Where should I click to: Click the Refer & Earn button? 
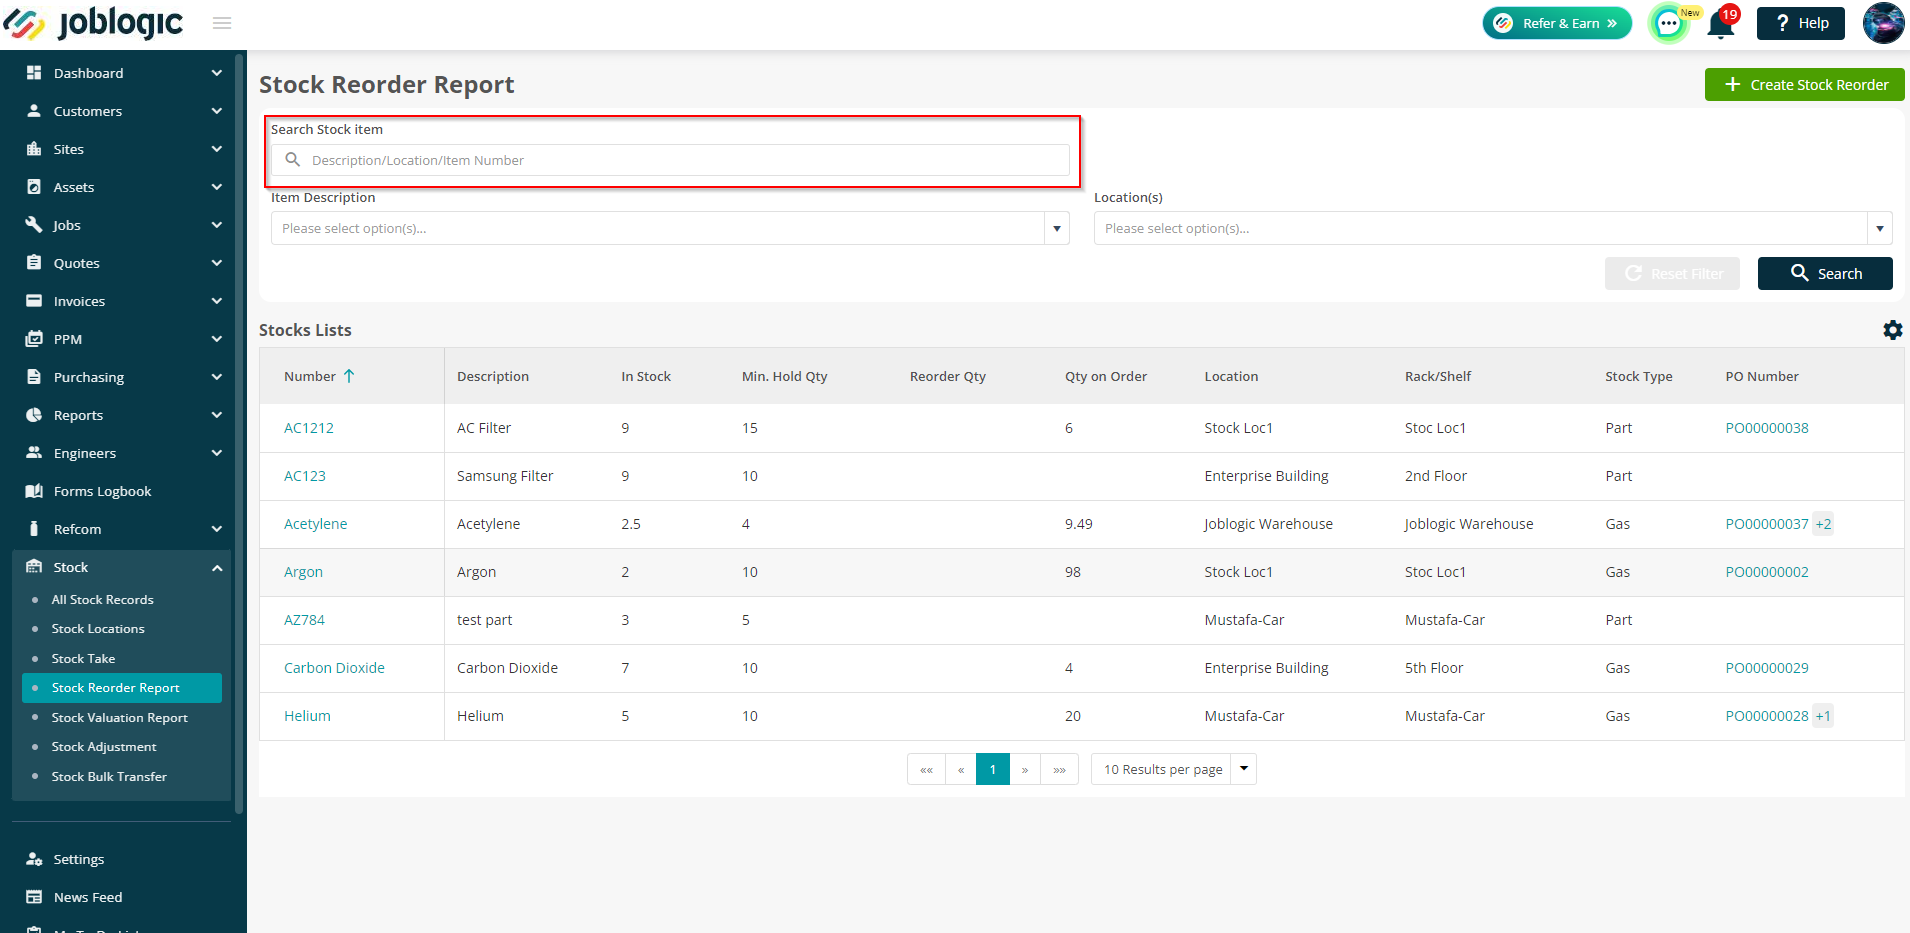coord(1557,23)
